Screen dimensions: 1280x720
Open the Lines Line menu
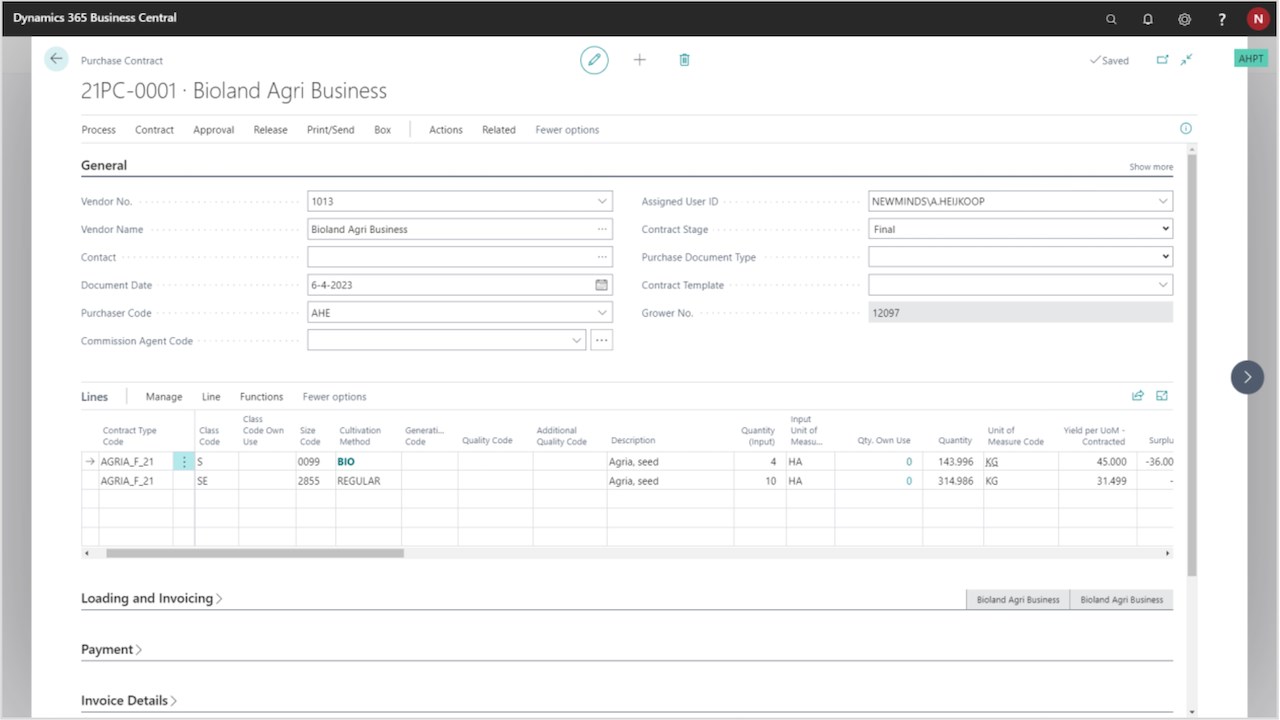(211, 397)
